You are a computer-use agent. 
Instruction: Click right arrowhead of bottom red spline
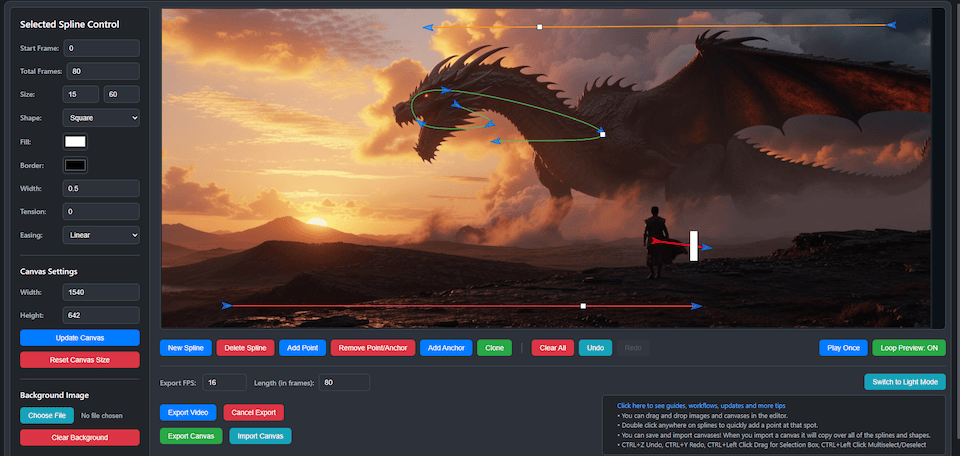pyautogui.click(x=697, y=305)
